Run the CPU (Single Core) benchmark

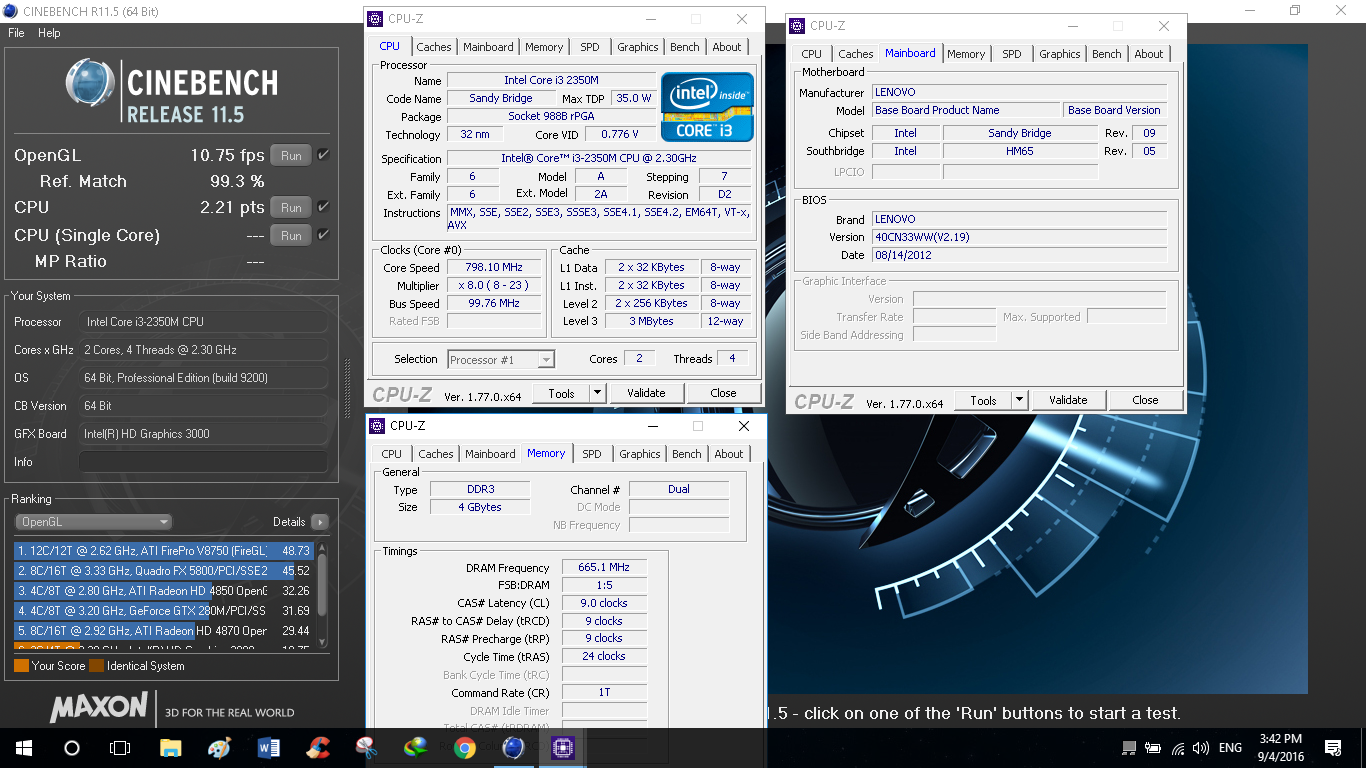291,235
